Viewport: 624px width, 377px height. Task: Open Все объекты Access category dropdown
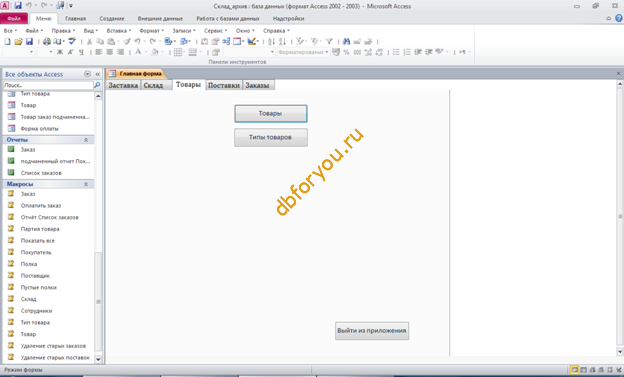click(88, 74)
